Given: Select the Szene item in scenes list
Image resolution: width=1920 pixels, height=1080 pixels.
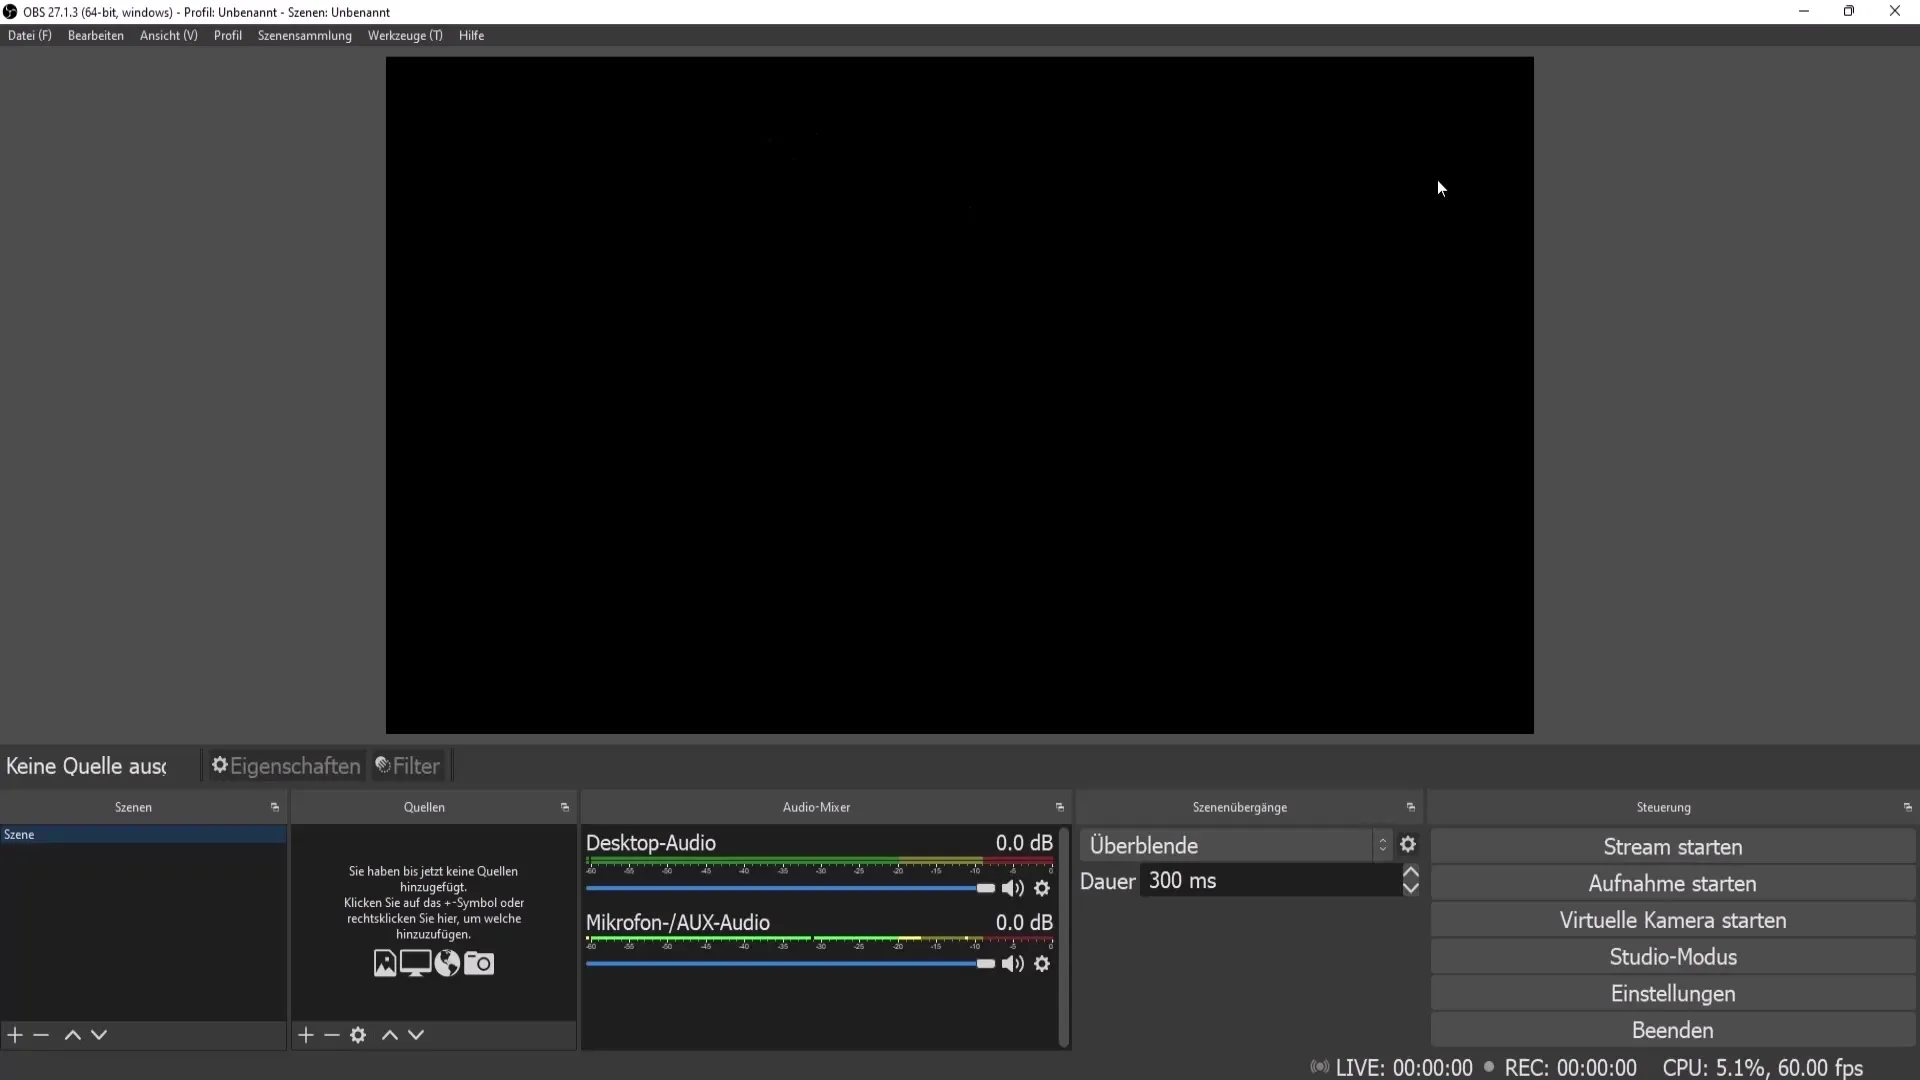Looking at the screenshot, I should click(x=143, y=834).
